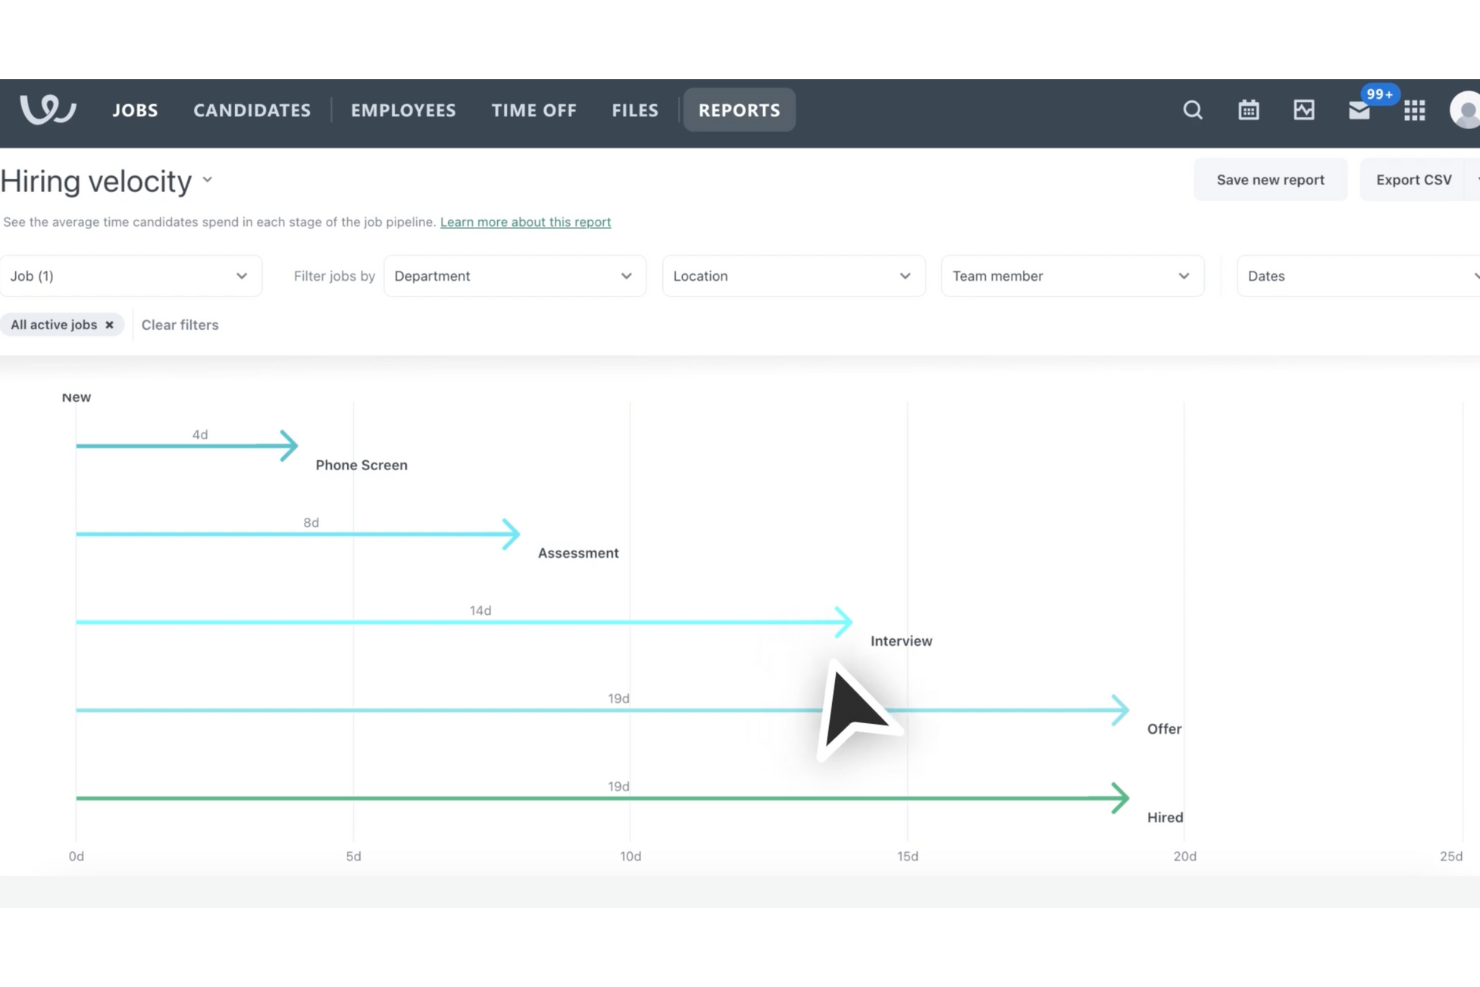Toggle the All active jobs filter

55,324
